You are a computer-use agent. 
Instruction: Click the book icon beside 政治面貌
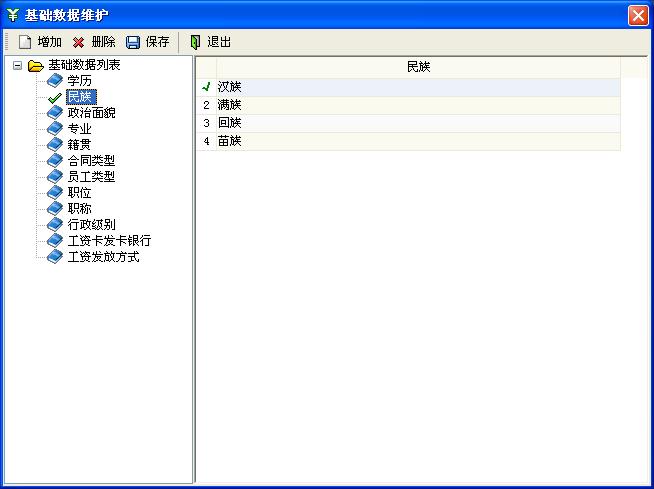point(55,113)
